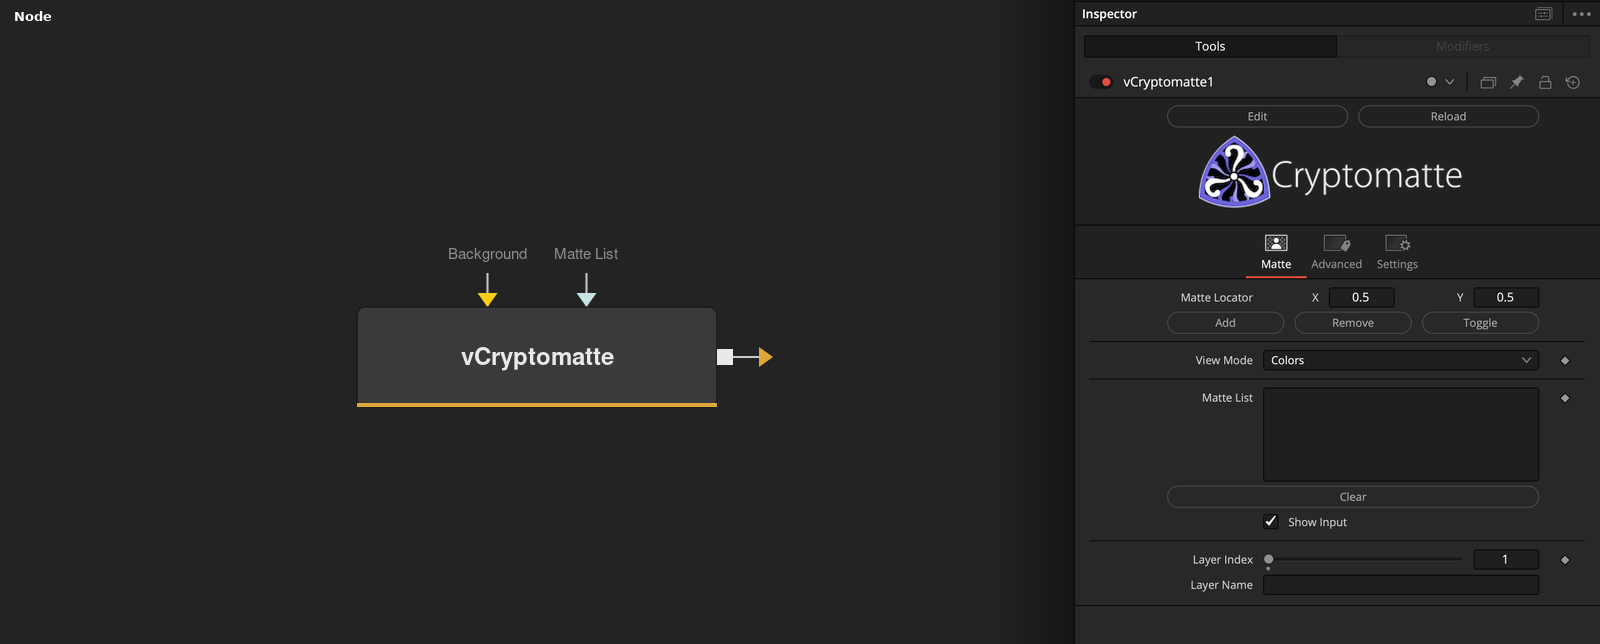This screenshot has width=1600, height=644.
Task: Lock the vCryptomatte1 tool
Action: tap(1545, 82)
